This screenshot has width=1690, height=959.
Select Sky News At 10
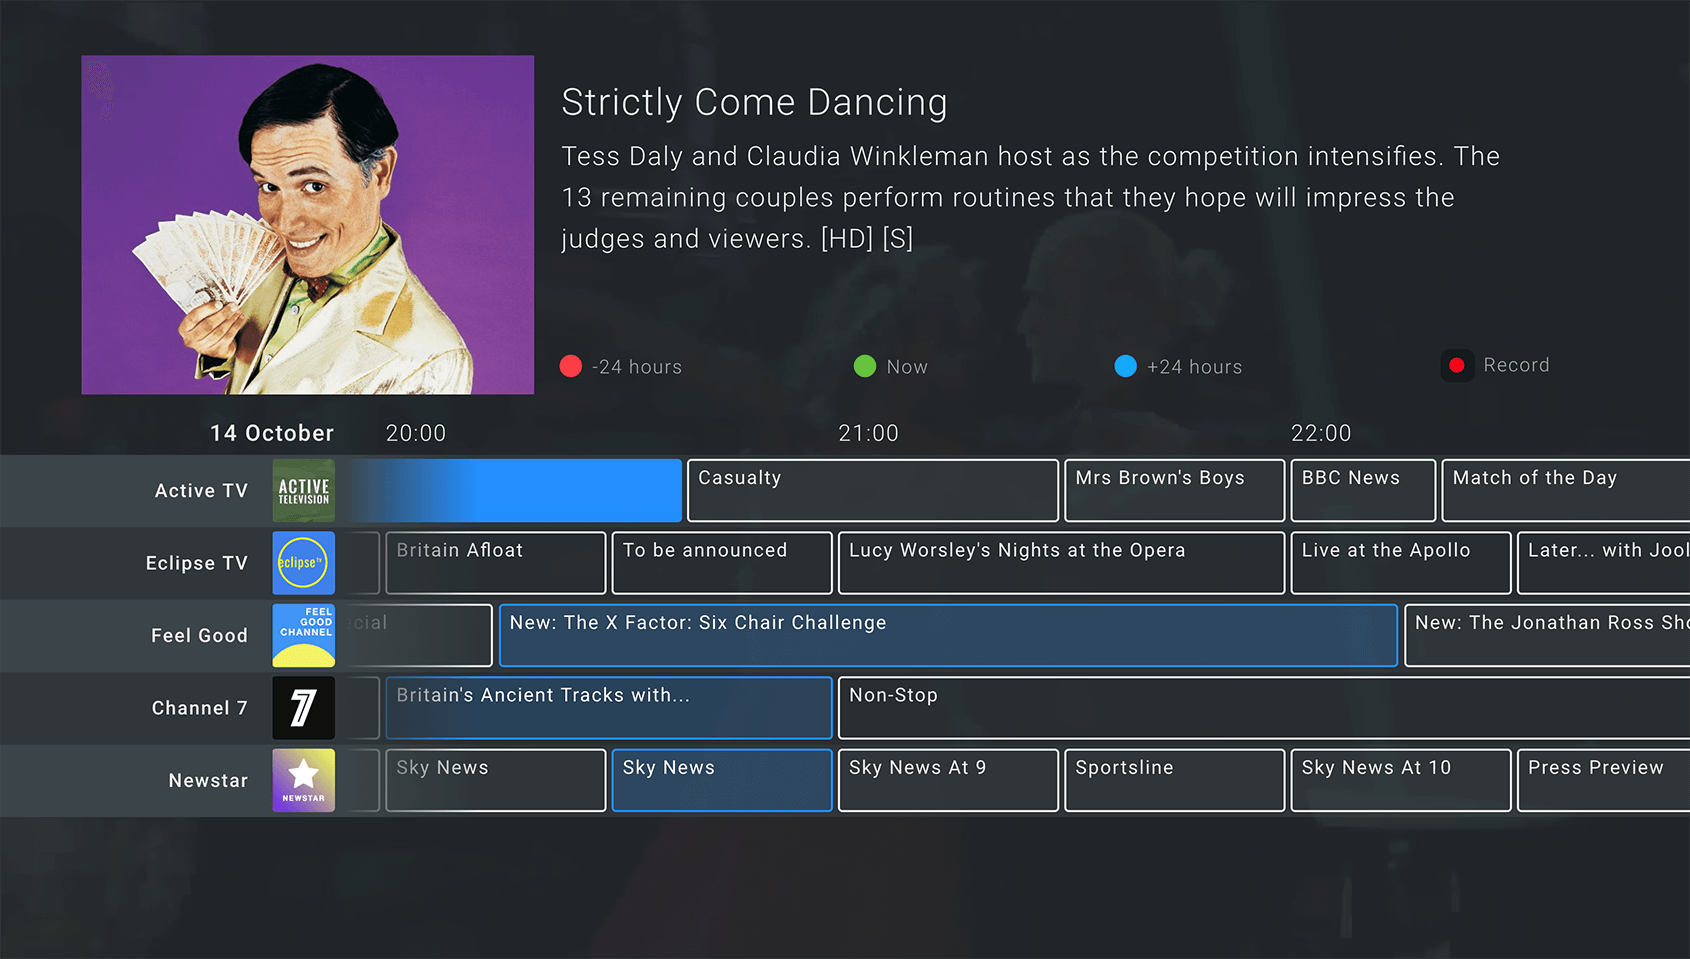[x=1401, y=781]
